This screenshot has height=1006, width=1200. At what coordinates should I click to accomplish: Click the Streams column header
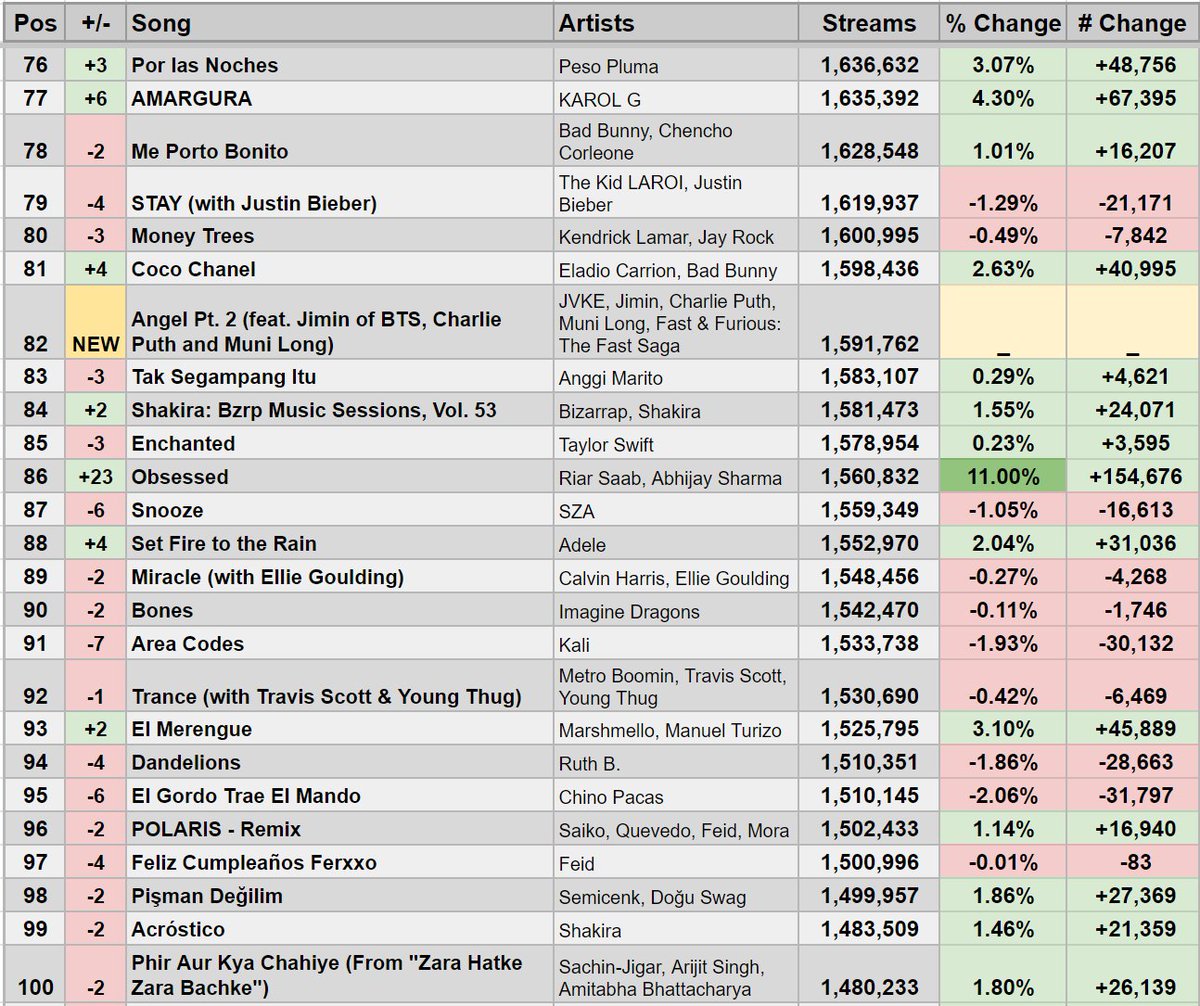[869, 22]
